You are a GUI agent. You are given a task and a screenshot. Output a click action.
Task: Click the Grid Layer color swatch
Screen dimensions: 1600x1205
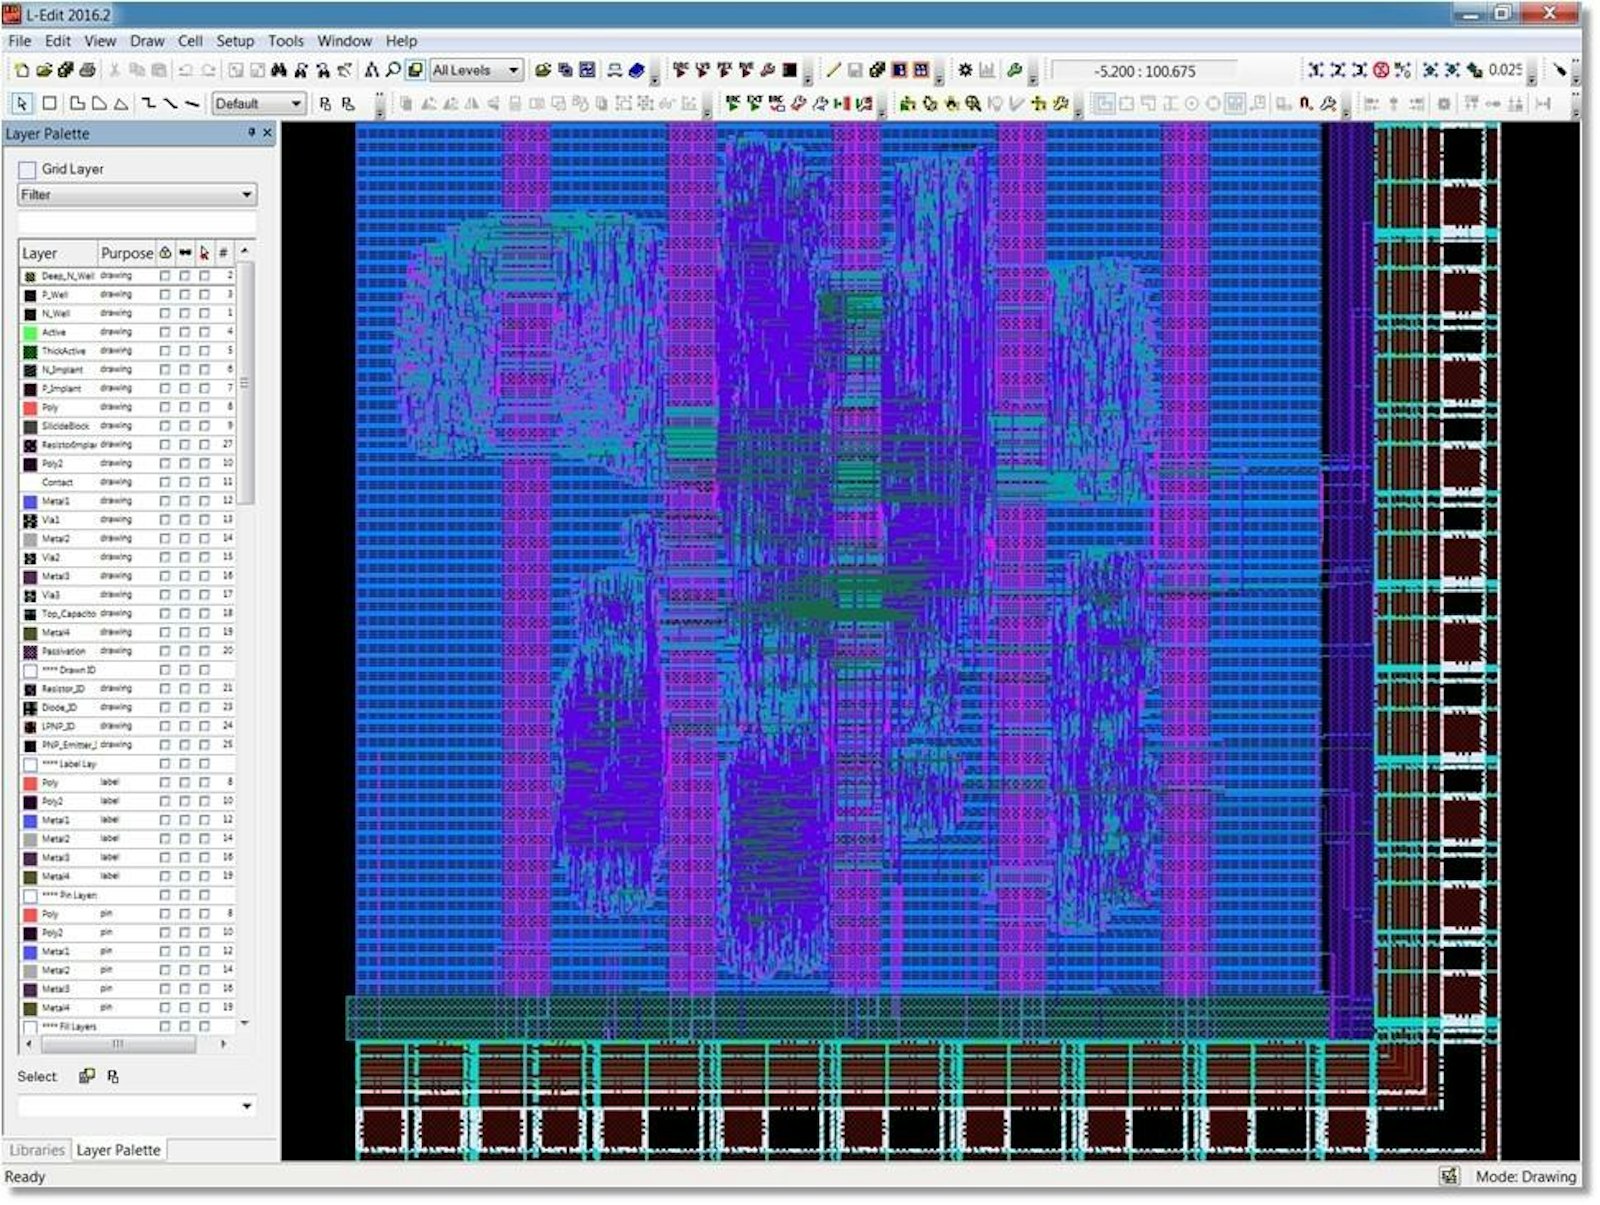pos(27,169)
